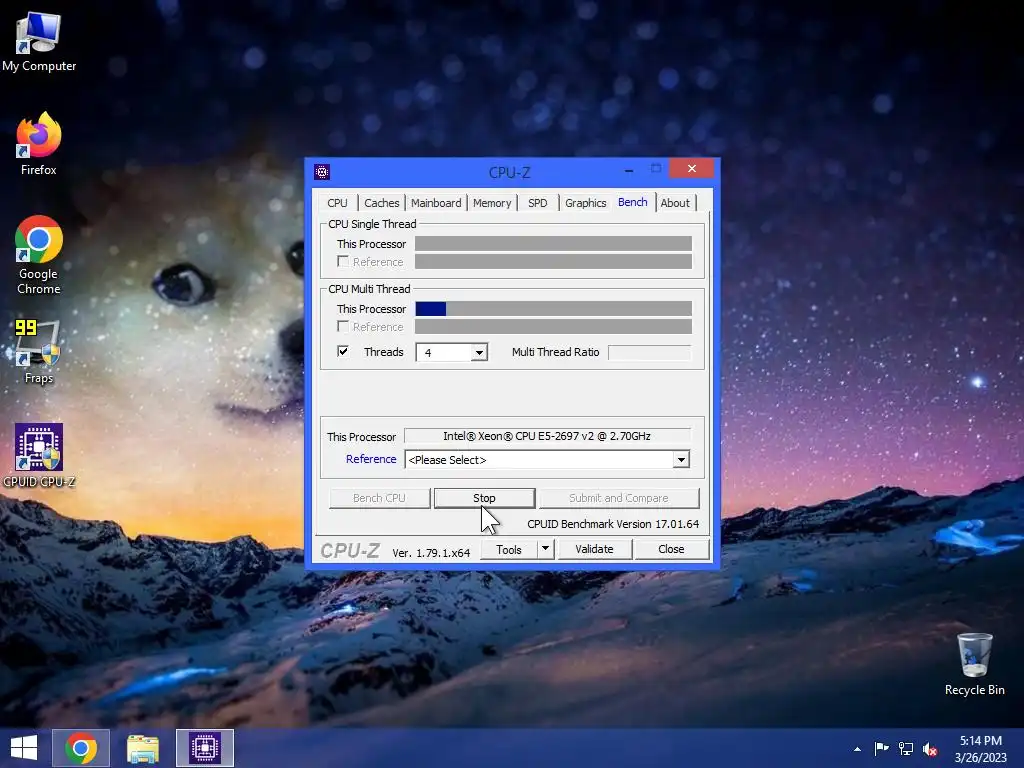
Task: Open the clock showing 5:14 PM
Action: [980, 749]
